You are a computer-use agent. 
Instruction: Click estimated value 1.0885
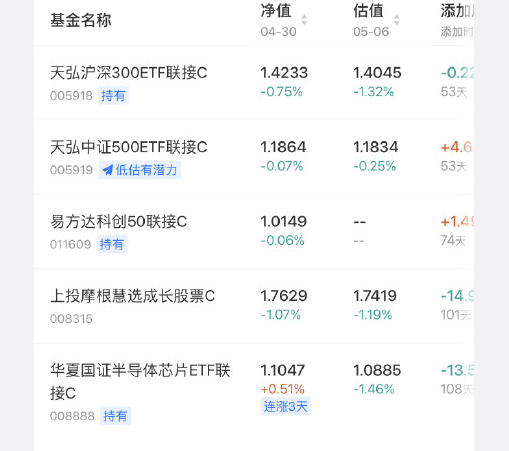pyautogui.click(x=377, y=370)
